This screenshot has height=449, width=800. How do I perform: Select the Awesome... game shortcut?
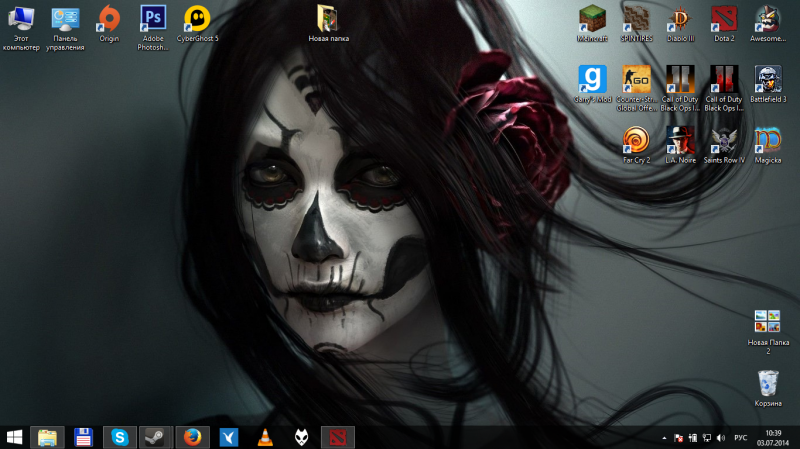coord(768,24)
